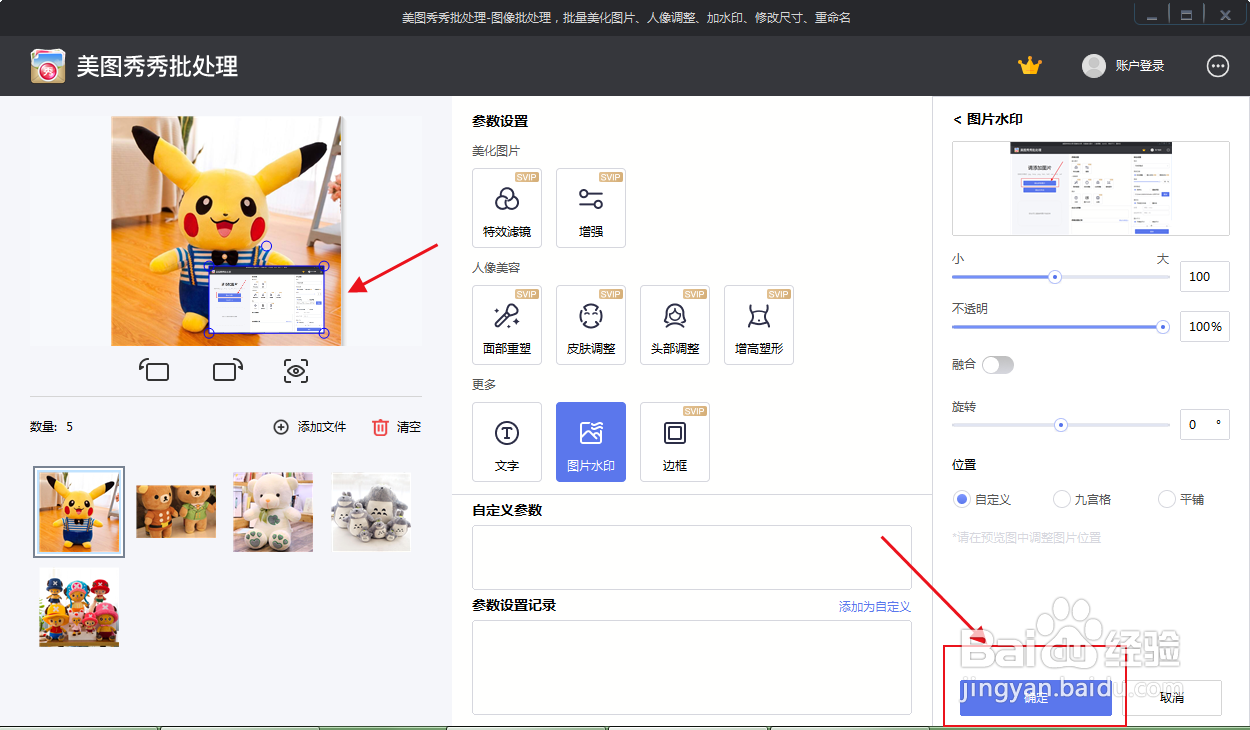Open the 增强 enhance adjustments tool

click(591, 208)
